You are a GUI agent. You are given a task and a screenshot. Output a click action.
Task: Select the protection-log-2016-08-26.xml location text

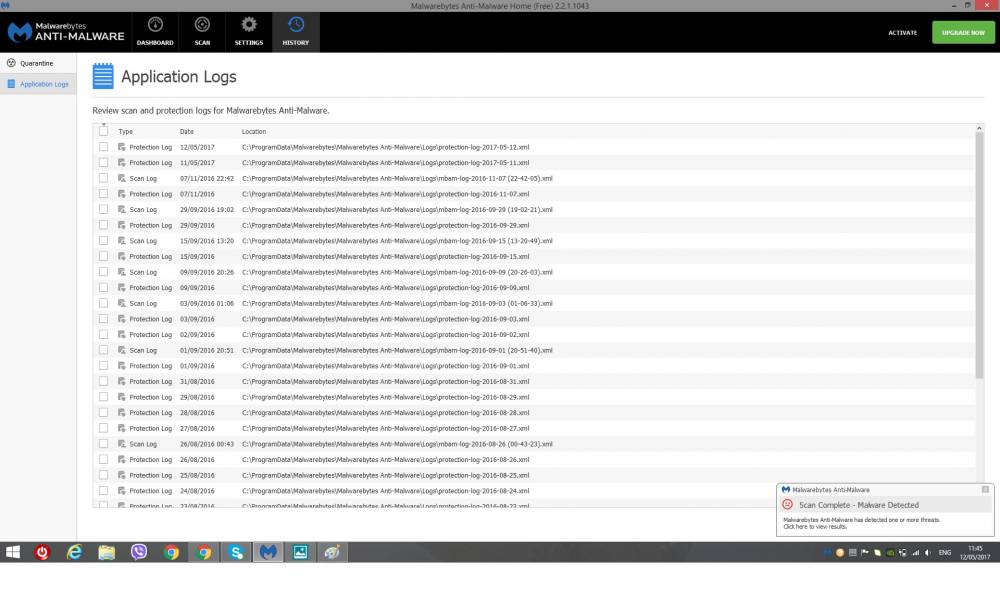point(385,459)
